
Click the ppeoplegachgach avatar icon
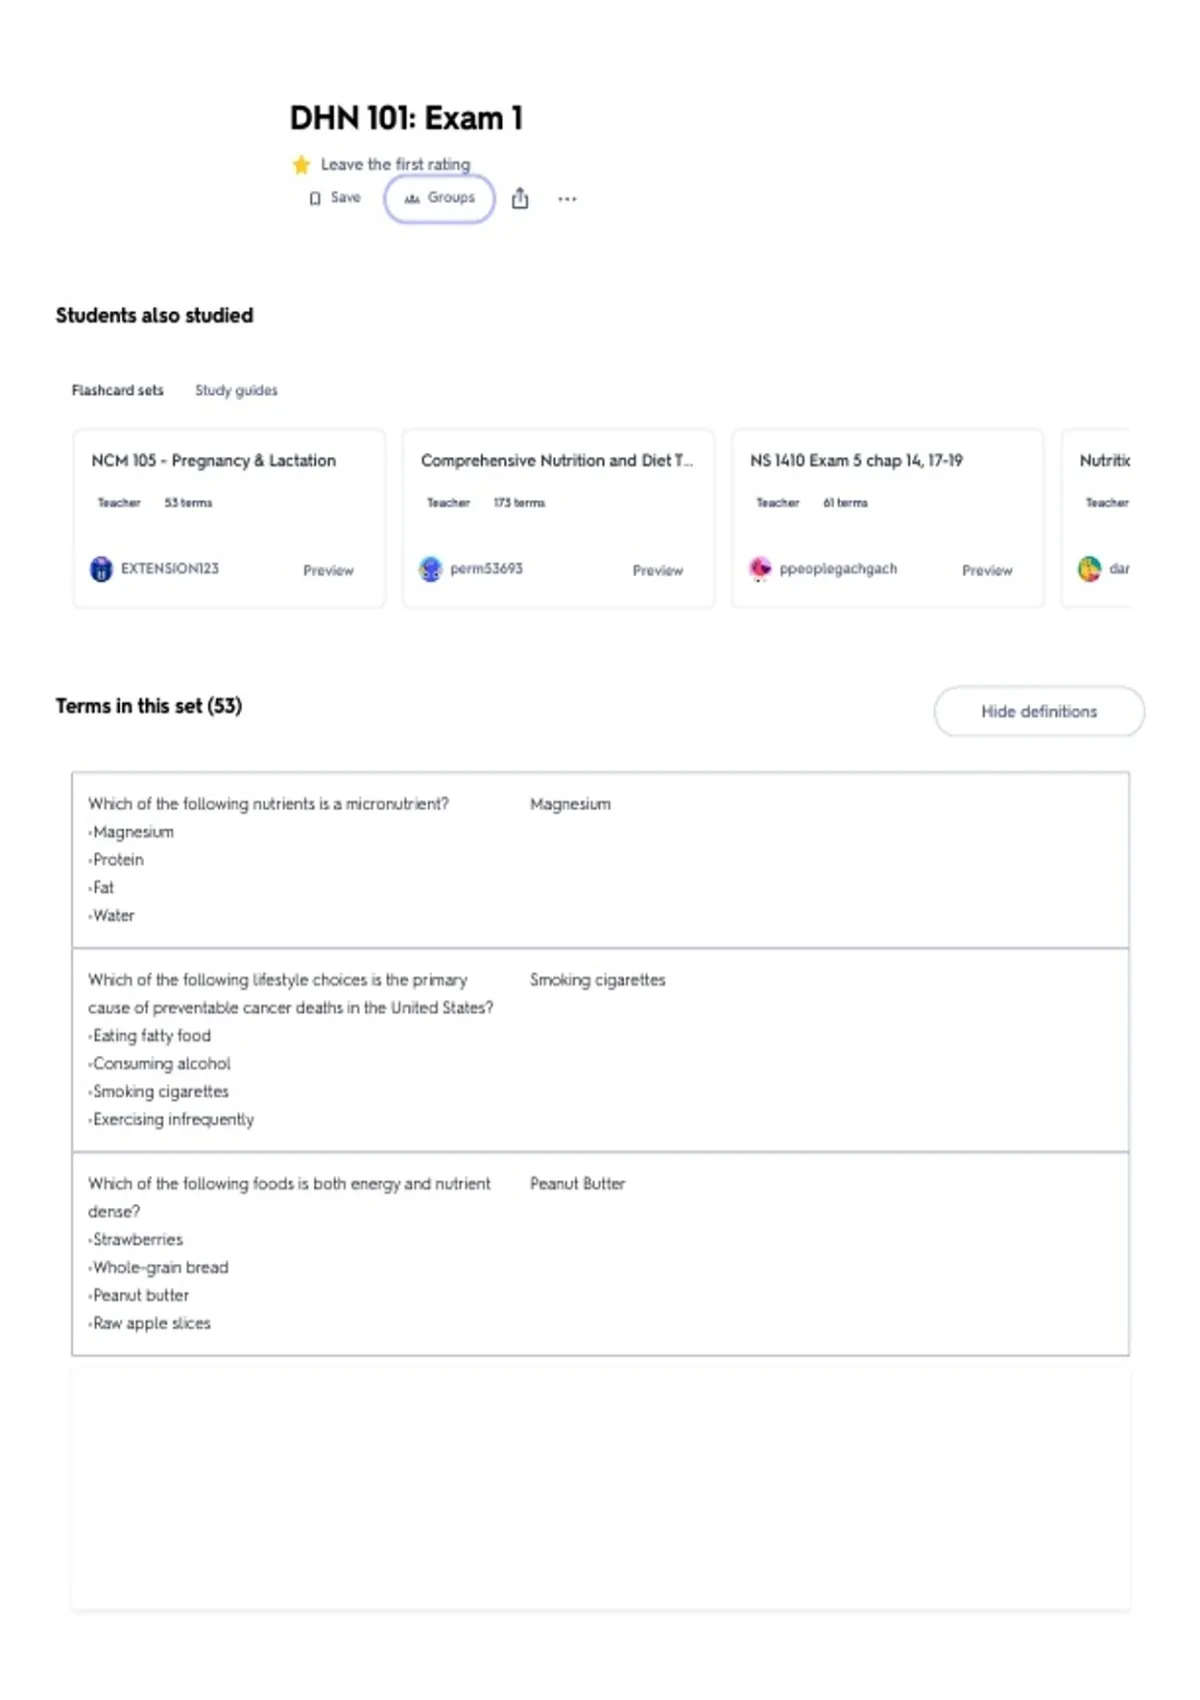click(x=760, y=569)
